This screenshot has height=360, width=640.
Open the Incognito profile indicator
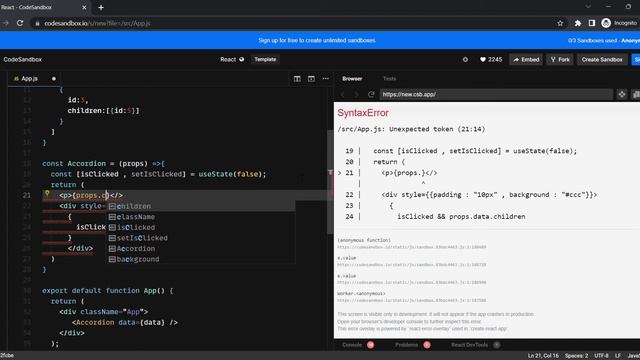(619, 23)
